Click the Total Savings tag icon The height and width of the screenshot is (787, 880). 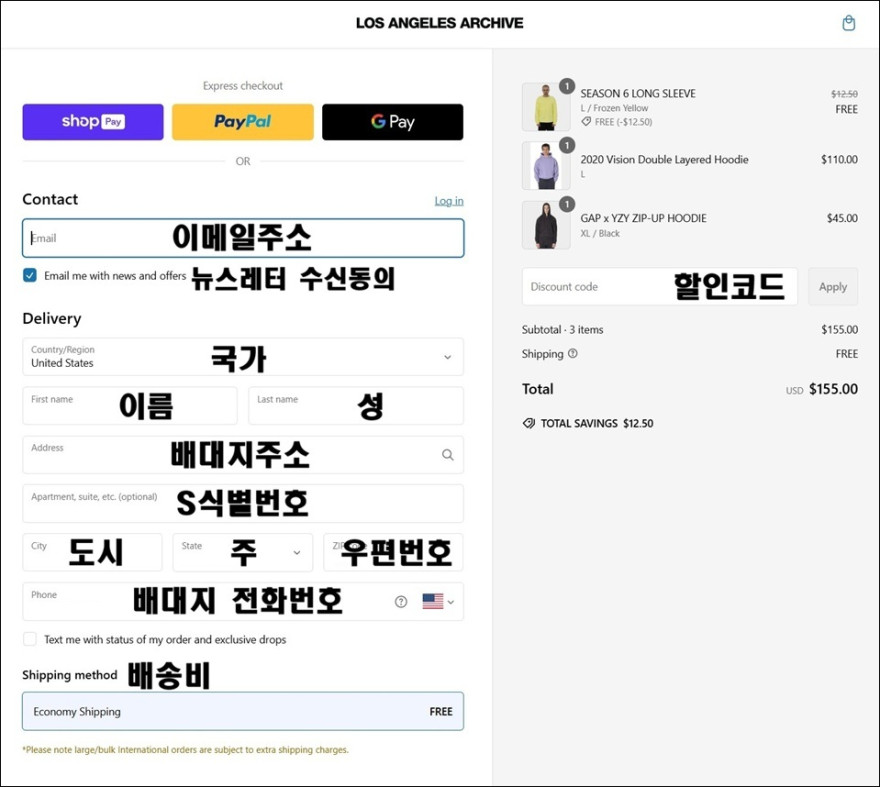(529, 423)
